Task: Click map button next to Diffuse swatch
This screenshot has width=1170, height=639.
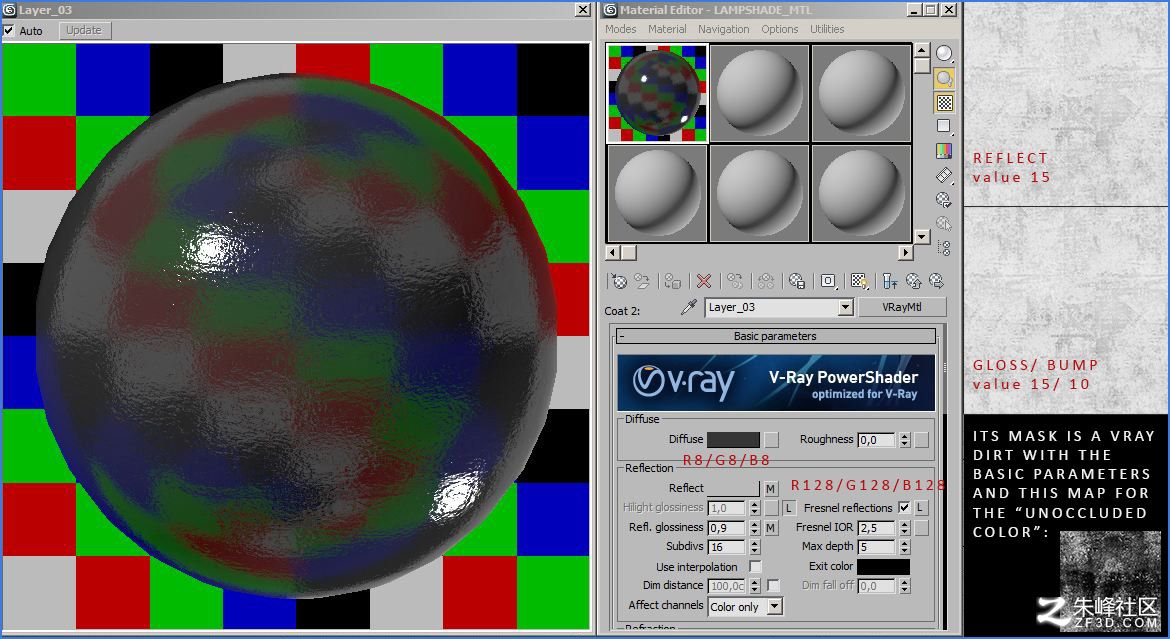Action: (772, 440)
